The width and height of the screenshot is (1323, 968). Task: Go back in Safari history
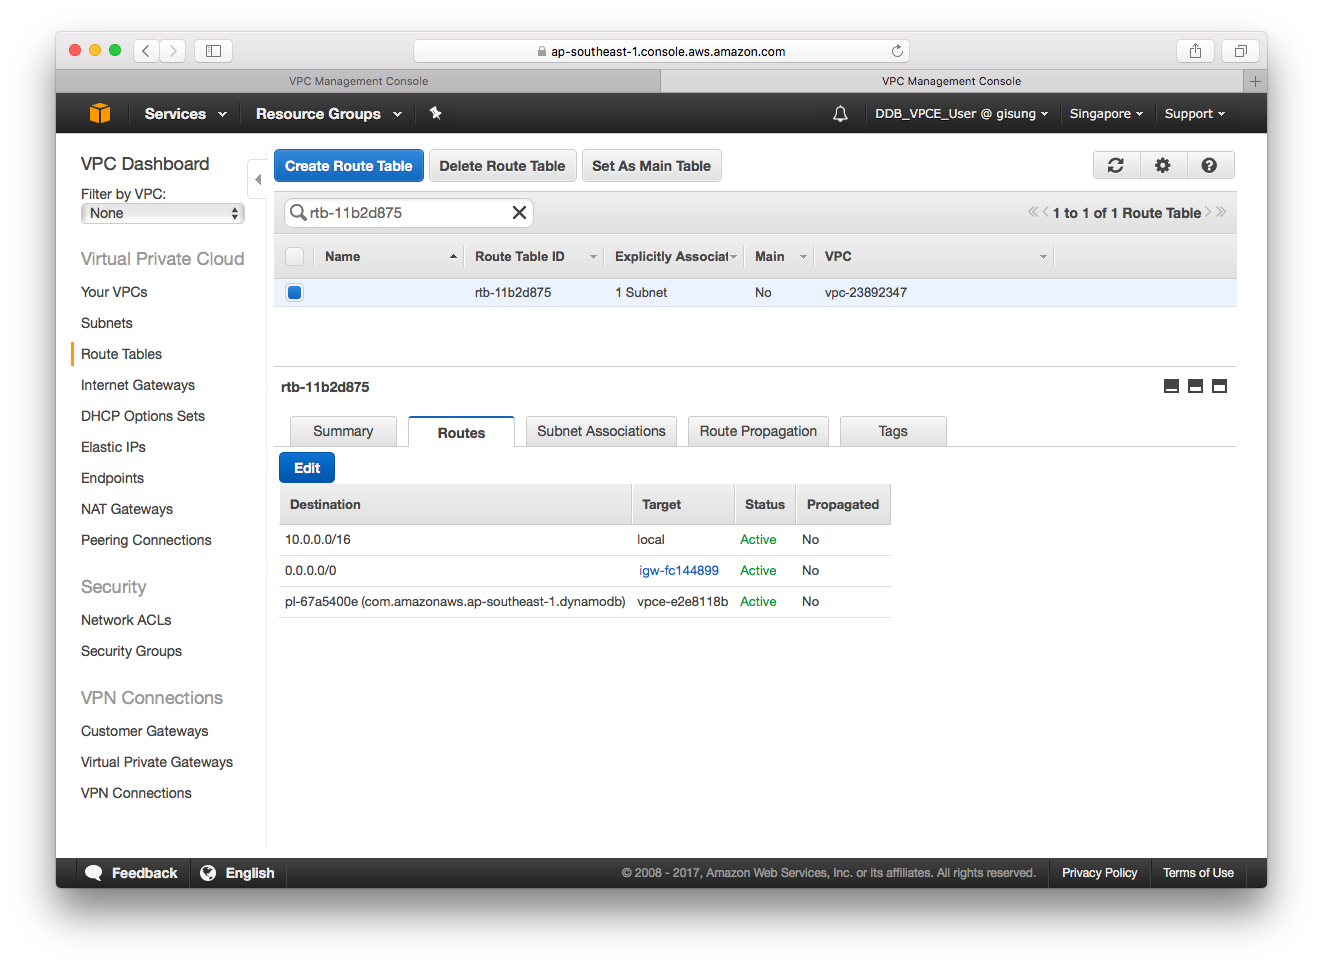(x=146, y=50)
